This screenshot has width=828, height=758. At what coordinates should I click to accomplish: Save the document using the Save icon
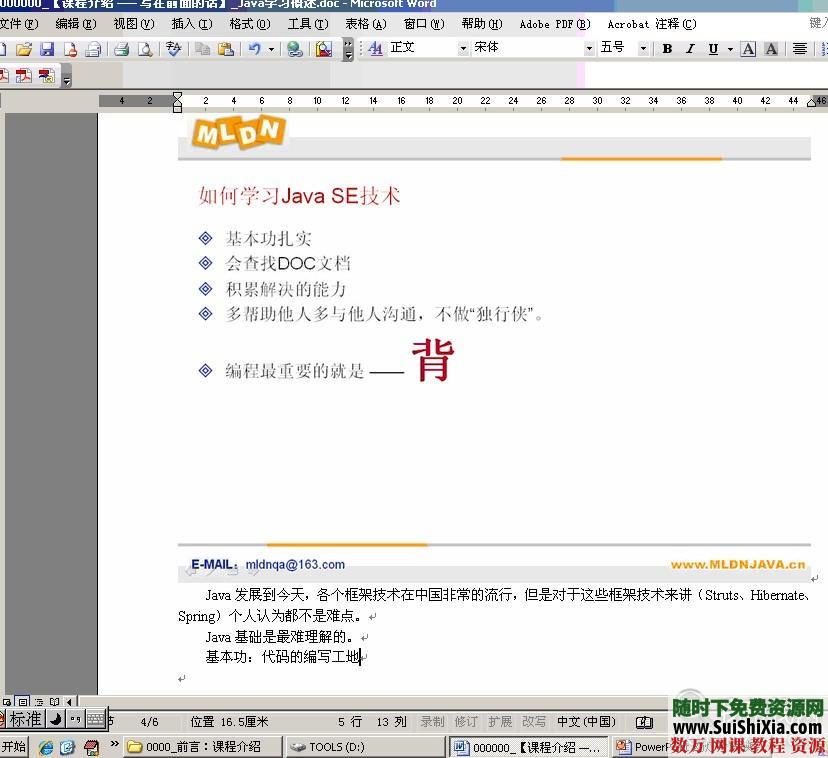coord(47,48)
